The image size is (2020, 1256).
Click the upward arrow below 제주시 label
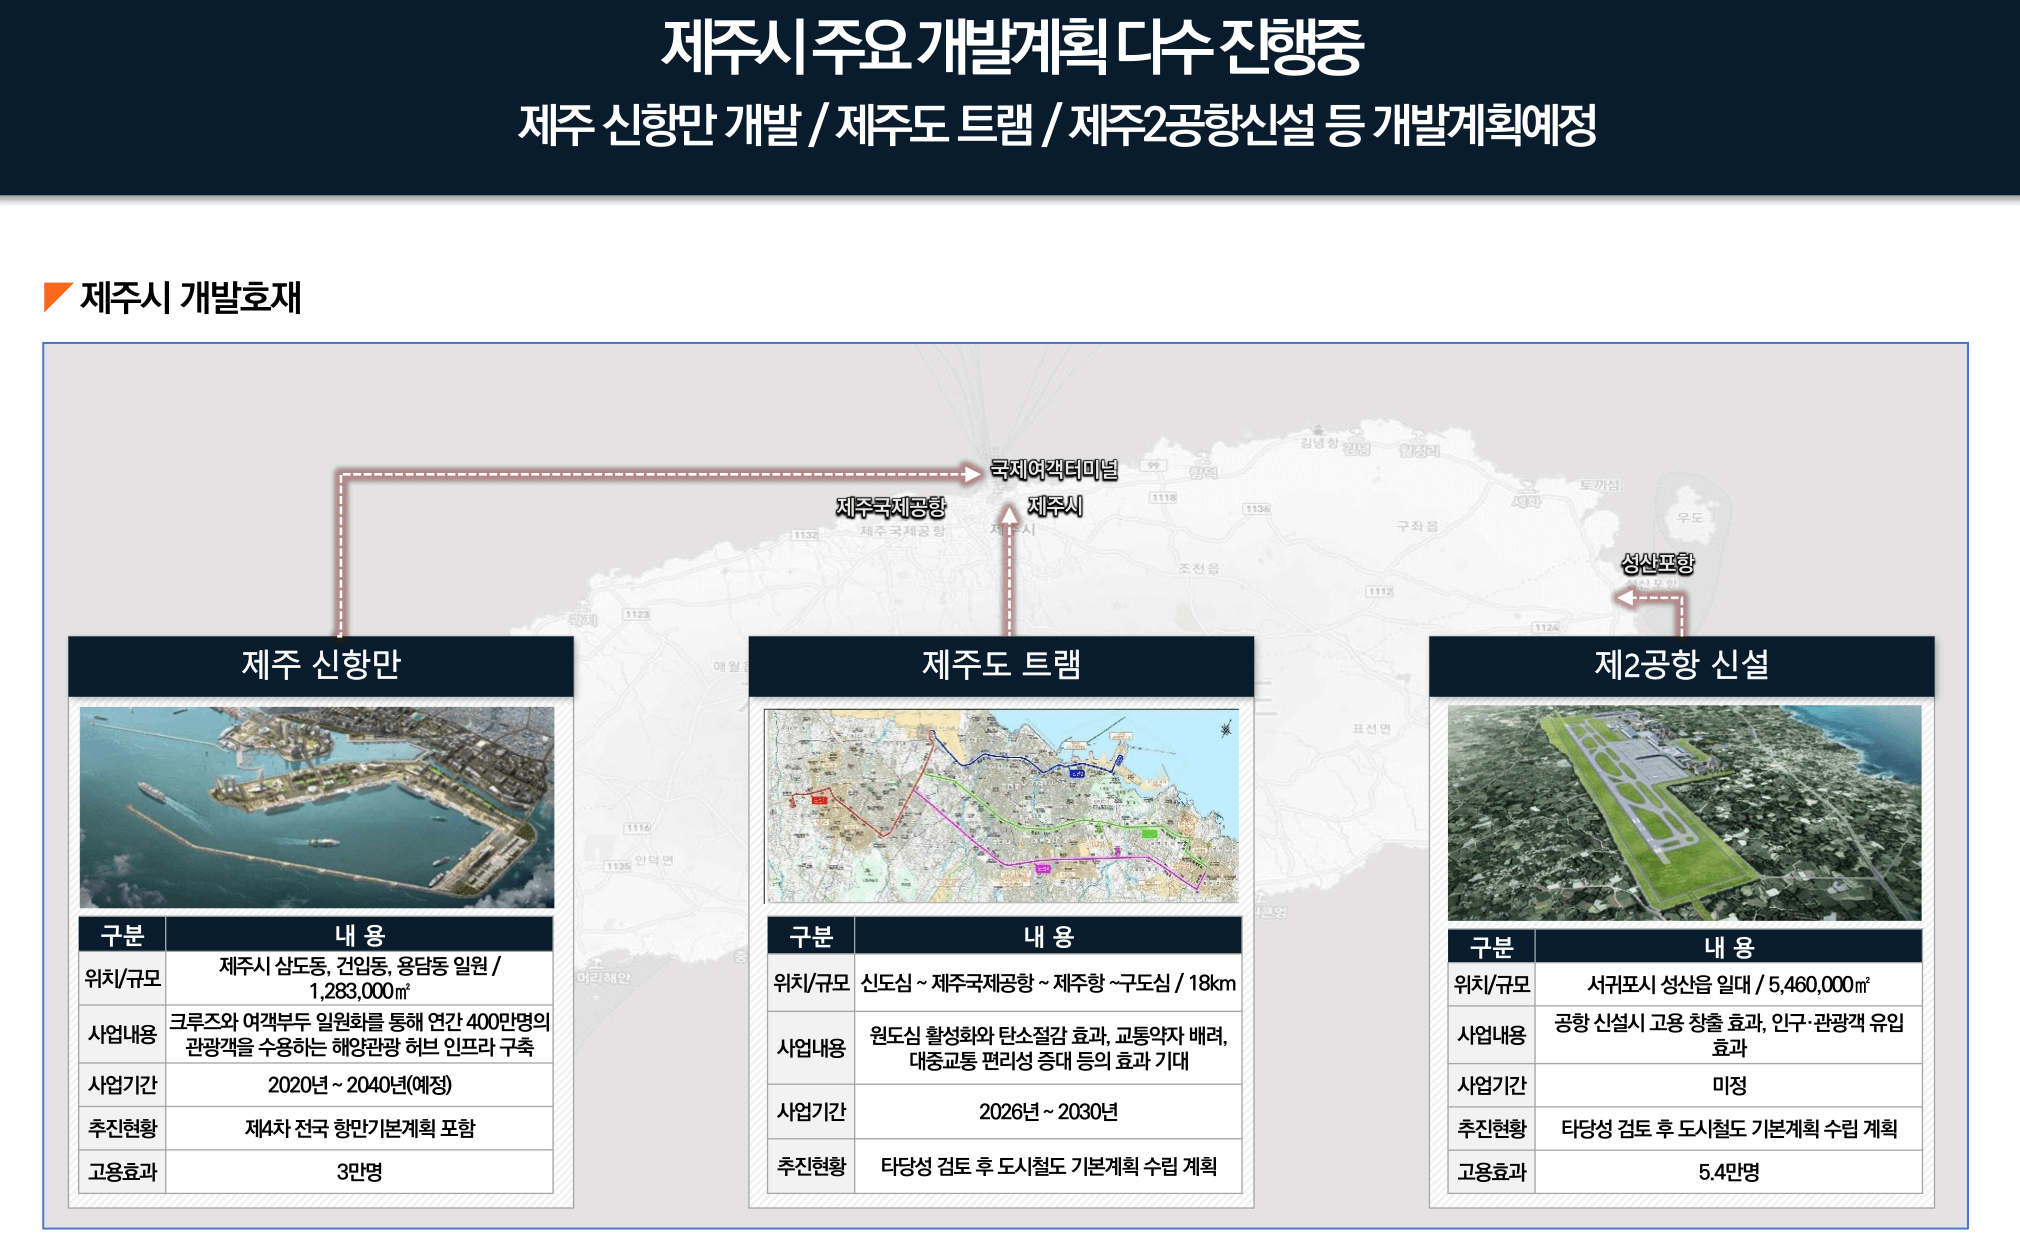click(x=1009, y=517)
